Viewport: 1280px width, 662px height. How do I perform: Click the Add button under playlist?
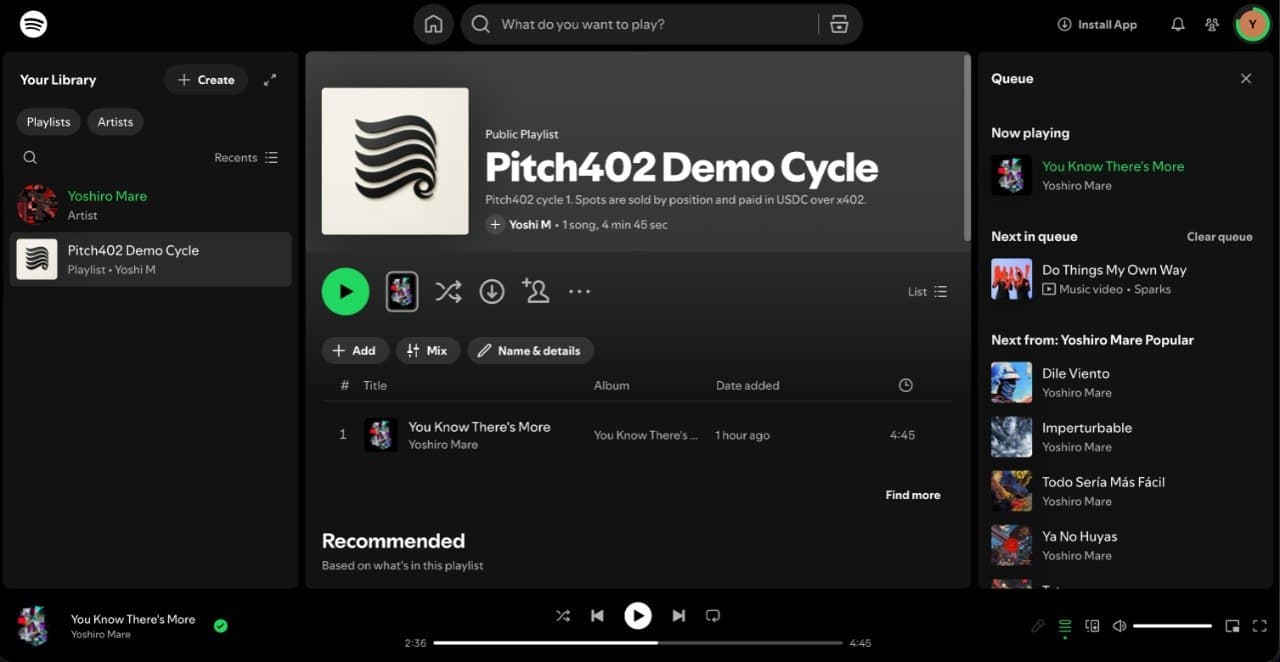[x=355, y=351]
